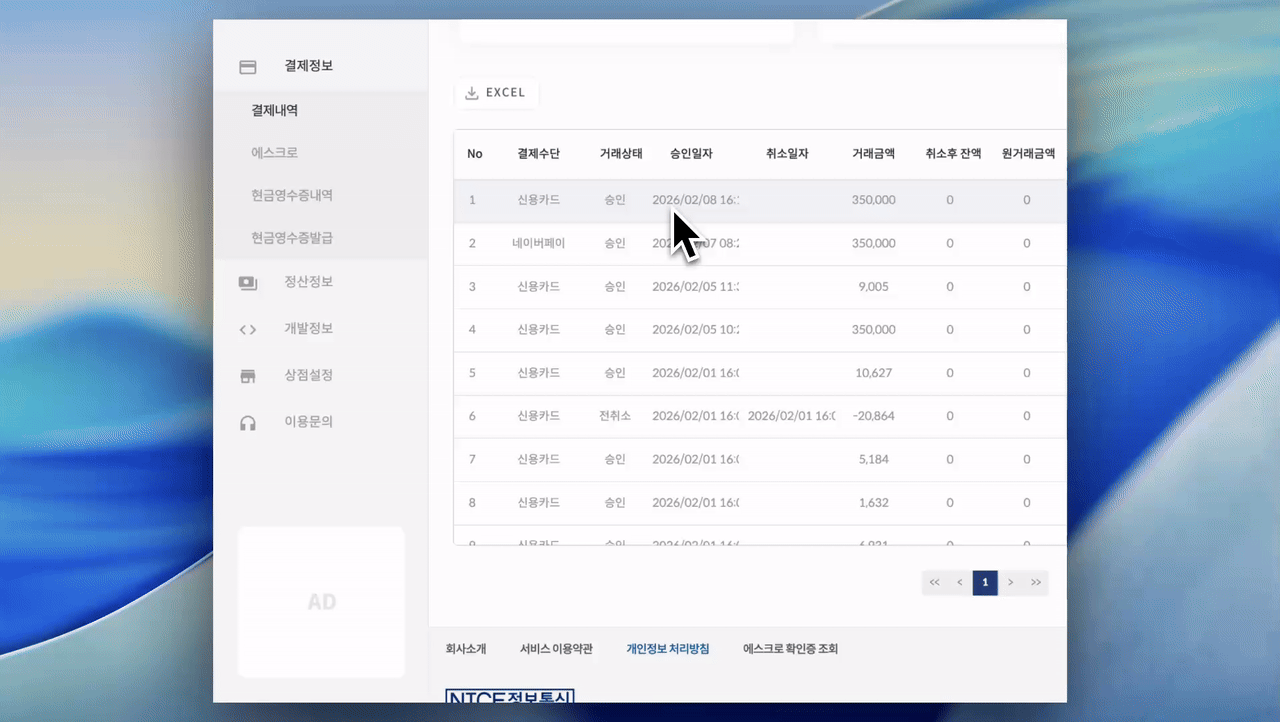Click the 정산정보 settlement icon in sidebar
This screenshot has height=722, width=1280.
pos(248,283)
